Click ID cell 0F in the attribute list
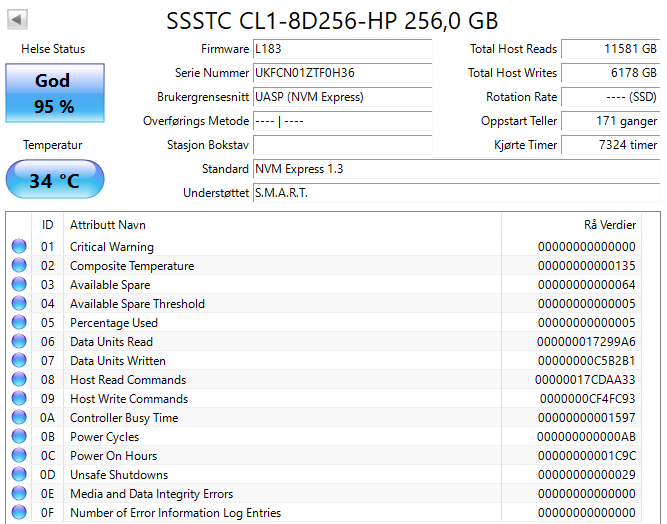This screenshot has width=667, height=524. click(x=48, y=513)
